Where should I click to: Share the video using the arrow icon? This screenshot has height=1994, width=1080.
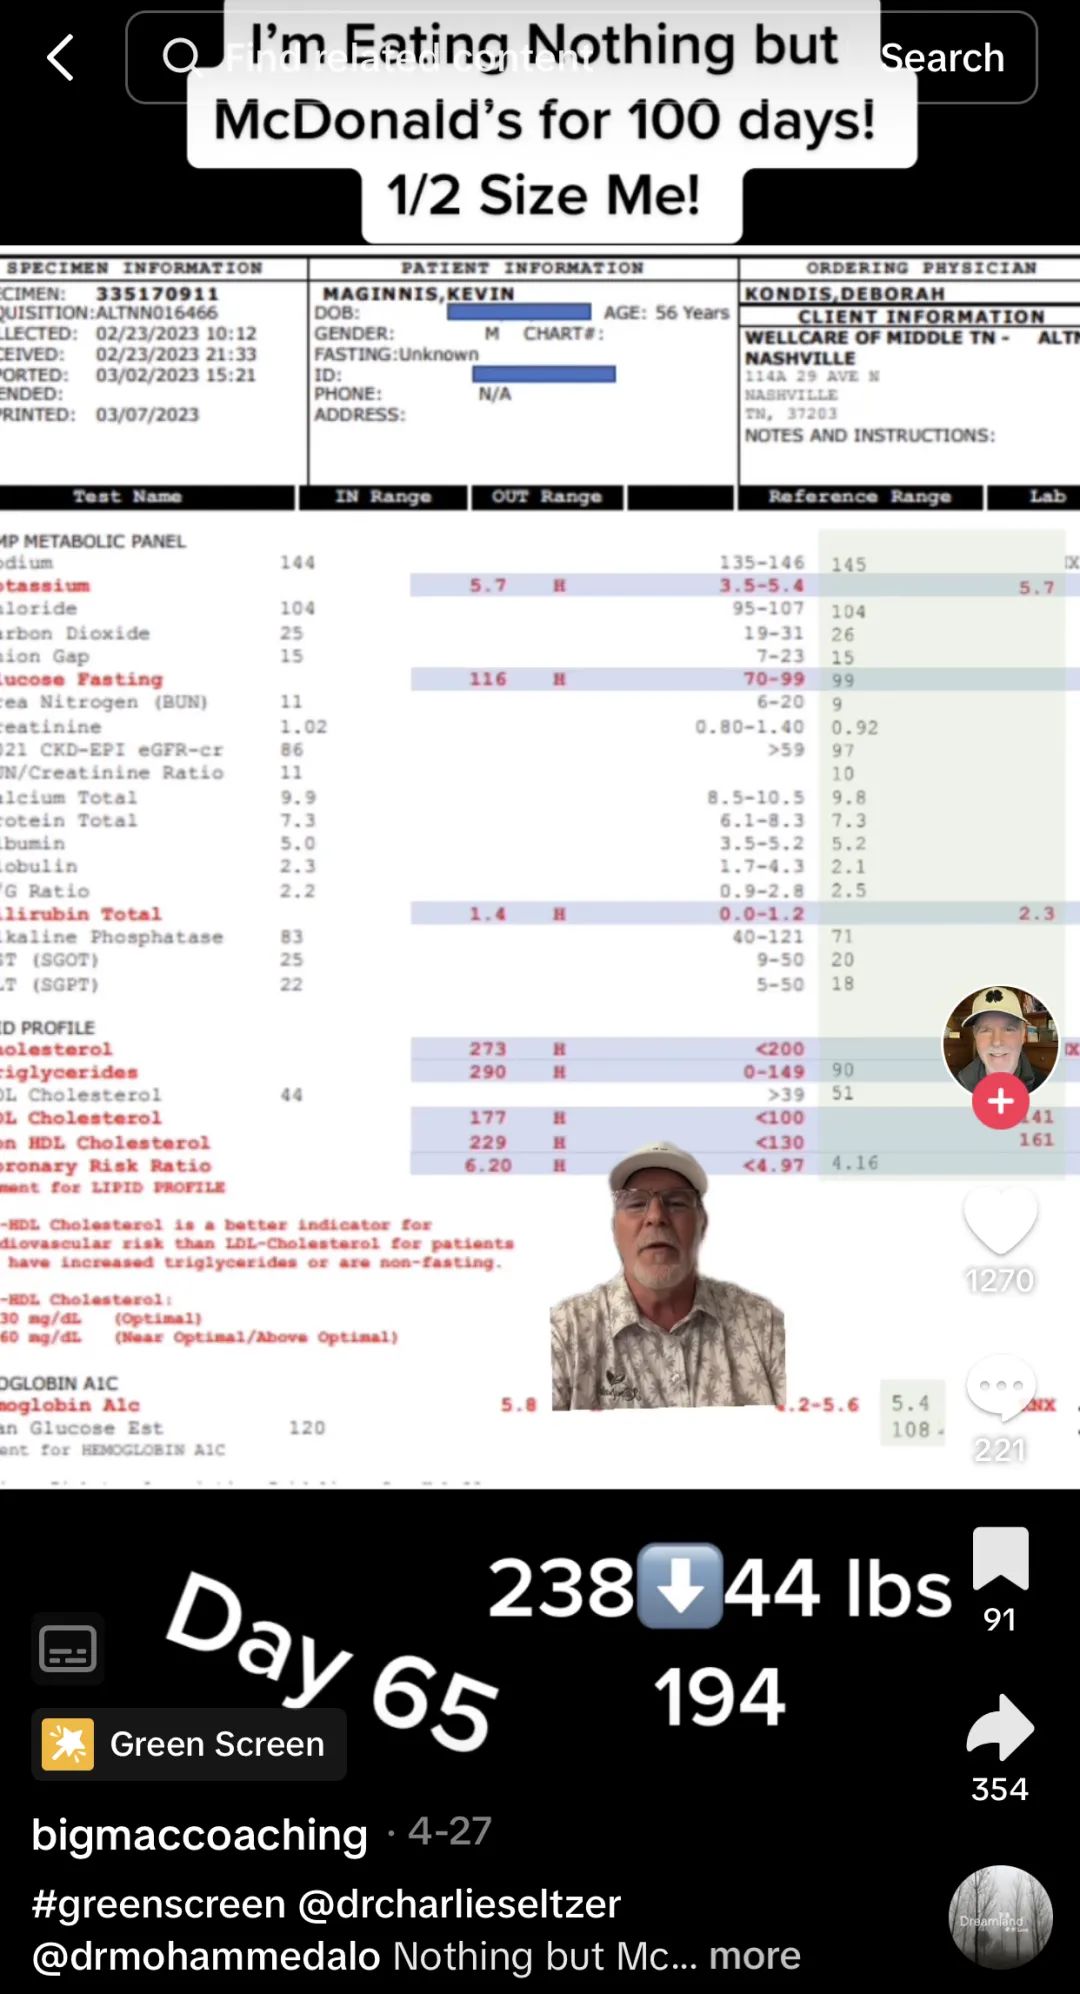1000,1728
